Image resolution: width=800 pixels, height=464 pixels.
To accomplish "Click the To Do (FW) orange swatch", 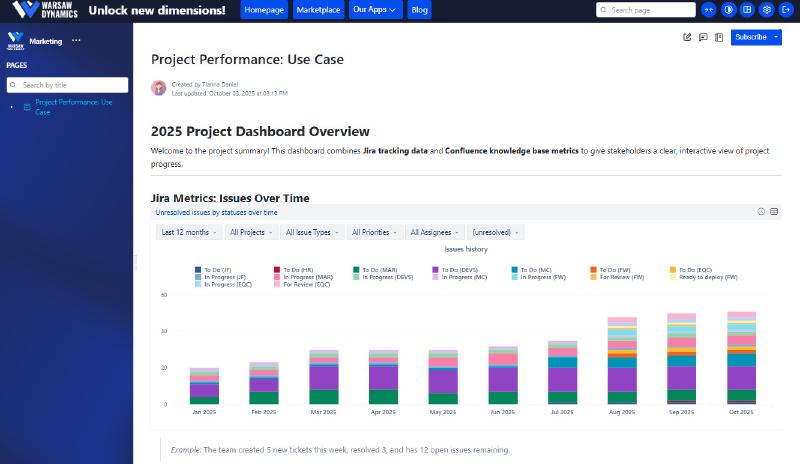I will tap(593, 270).
